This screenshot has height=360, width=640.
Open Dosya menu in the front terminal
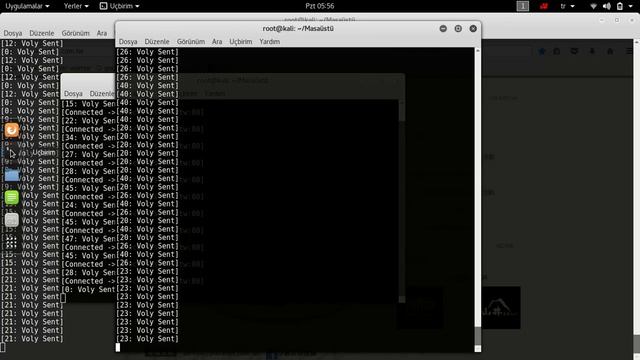tap(128, 42)
